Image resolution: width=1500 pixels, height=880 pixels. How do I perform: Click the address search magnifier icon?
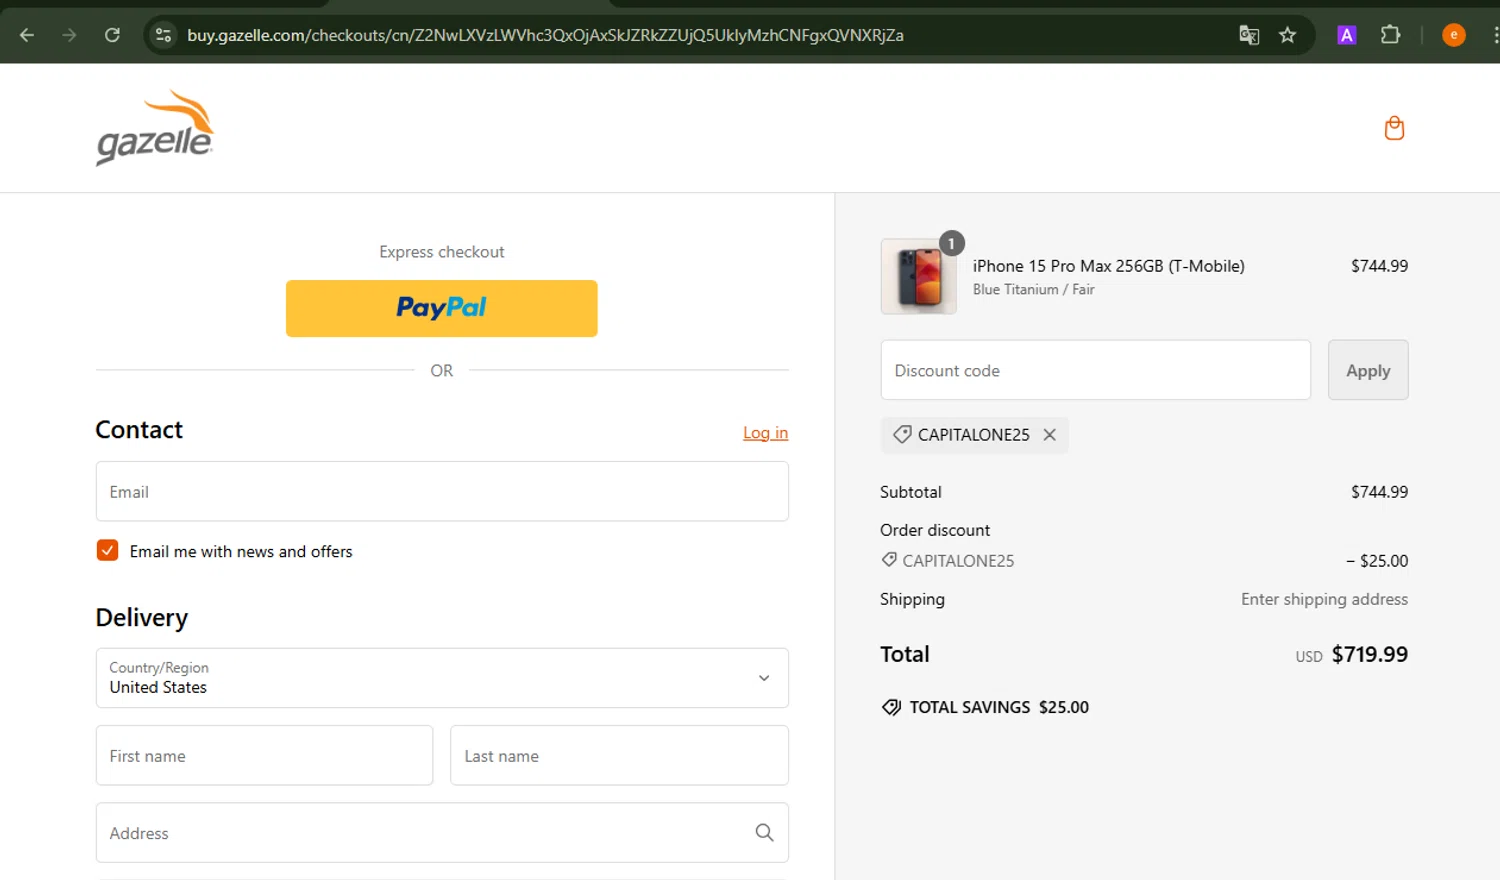(x=764, y=832)
